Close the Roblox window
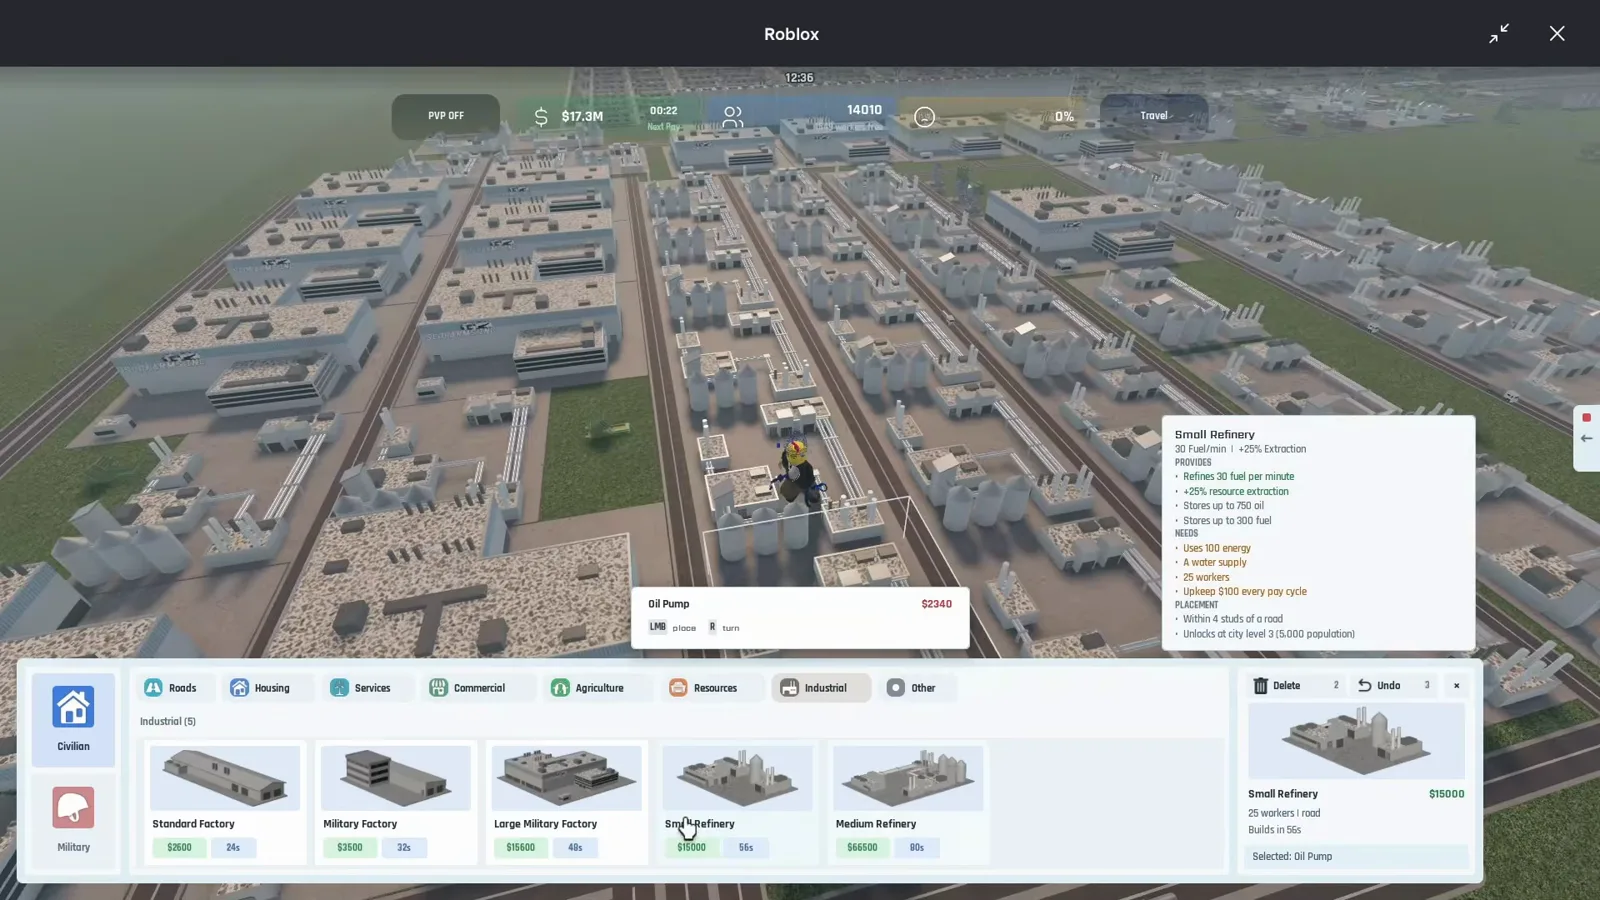 1557,34
